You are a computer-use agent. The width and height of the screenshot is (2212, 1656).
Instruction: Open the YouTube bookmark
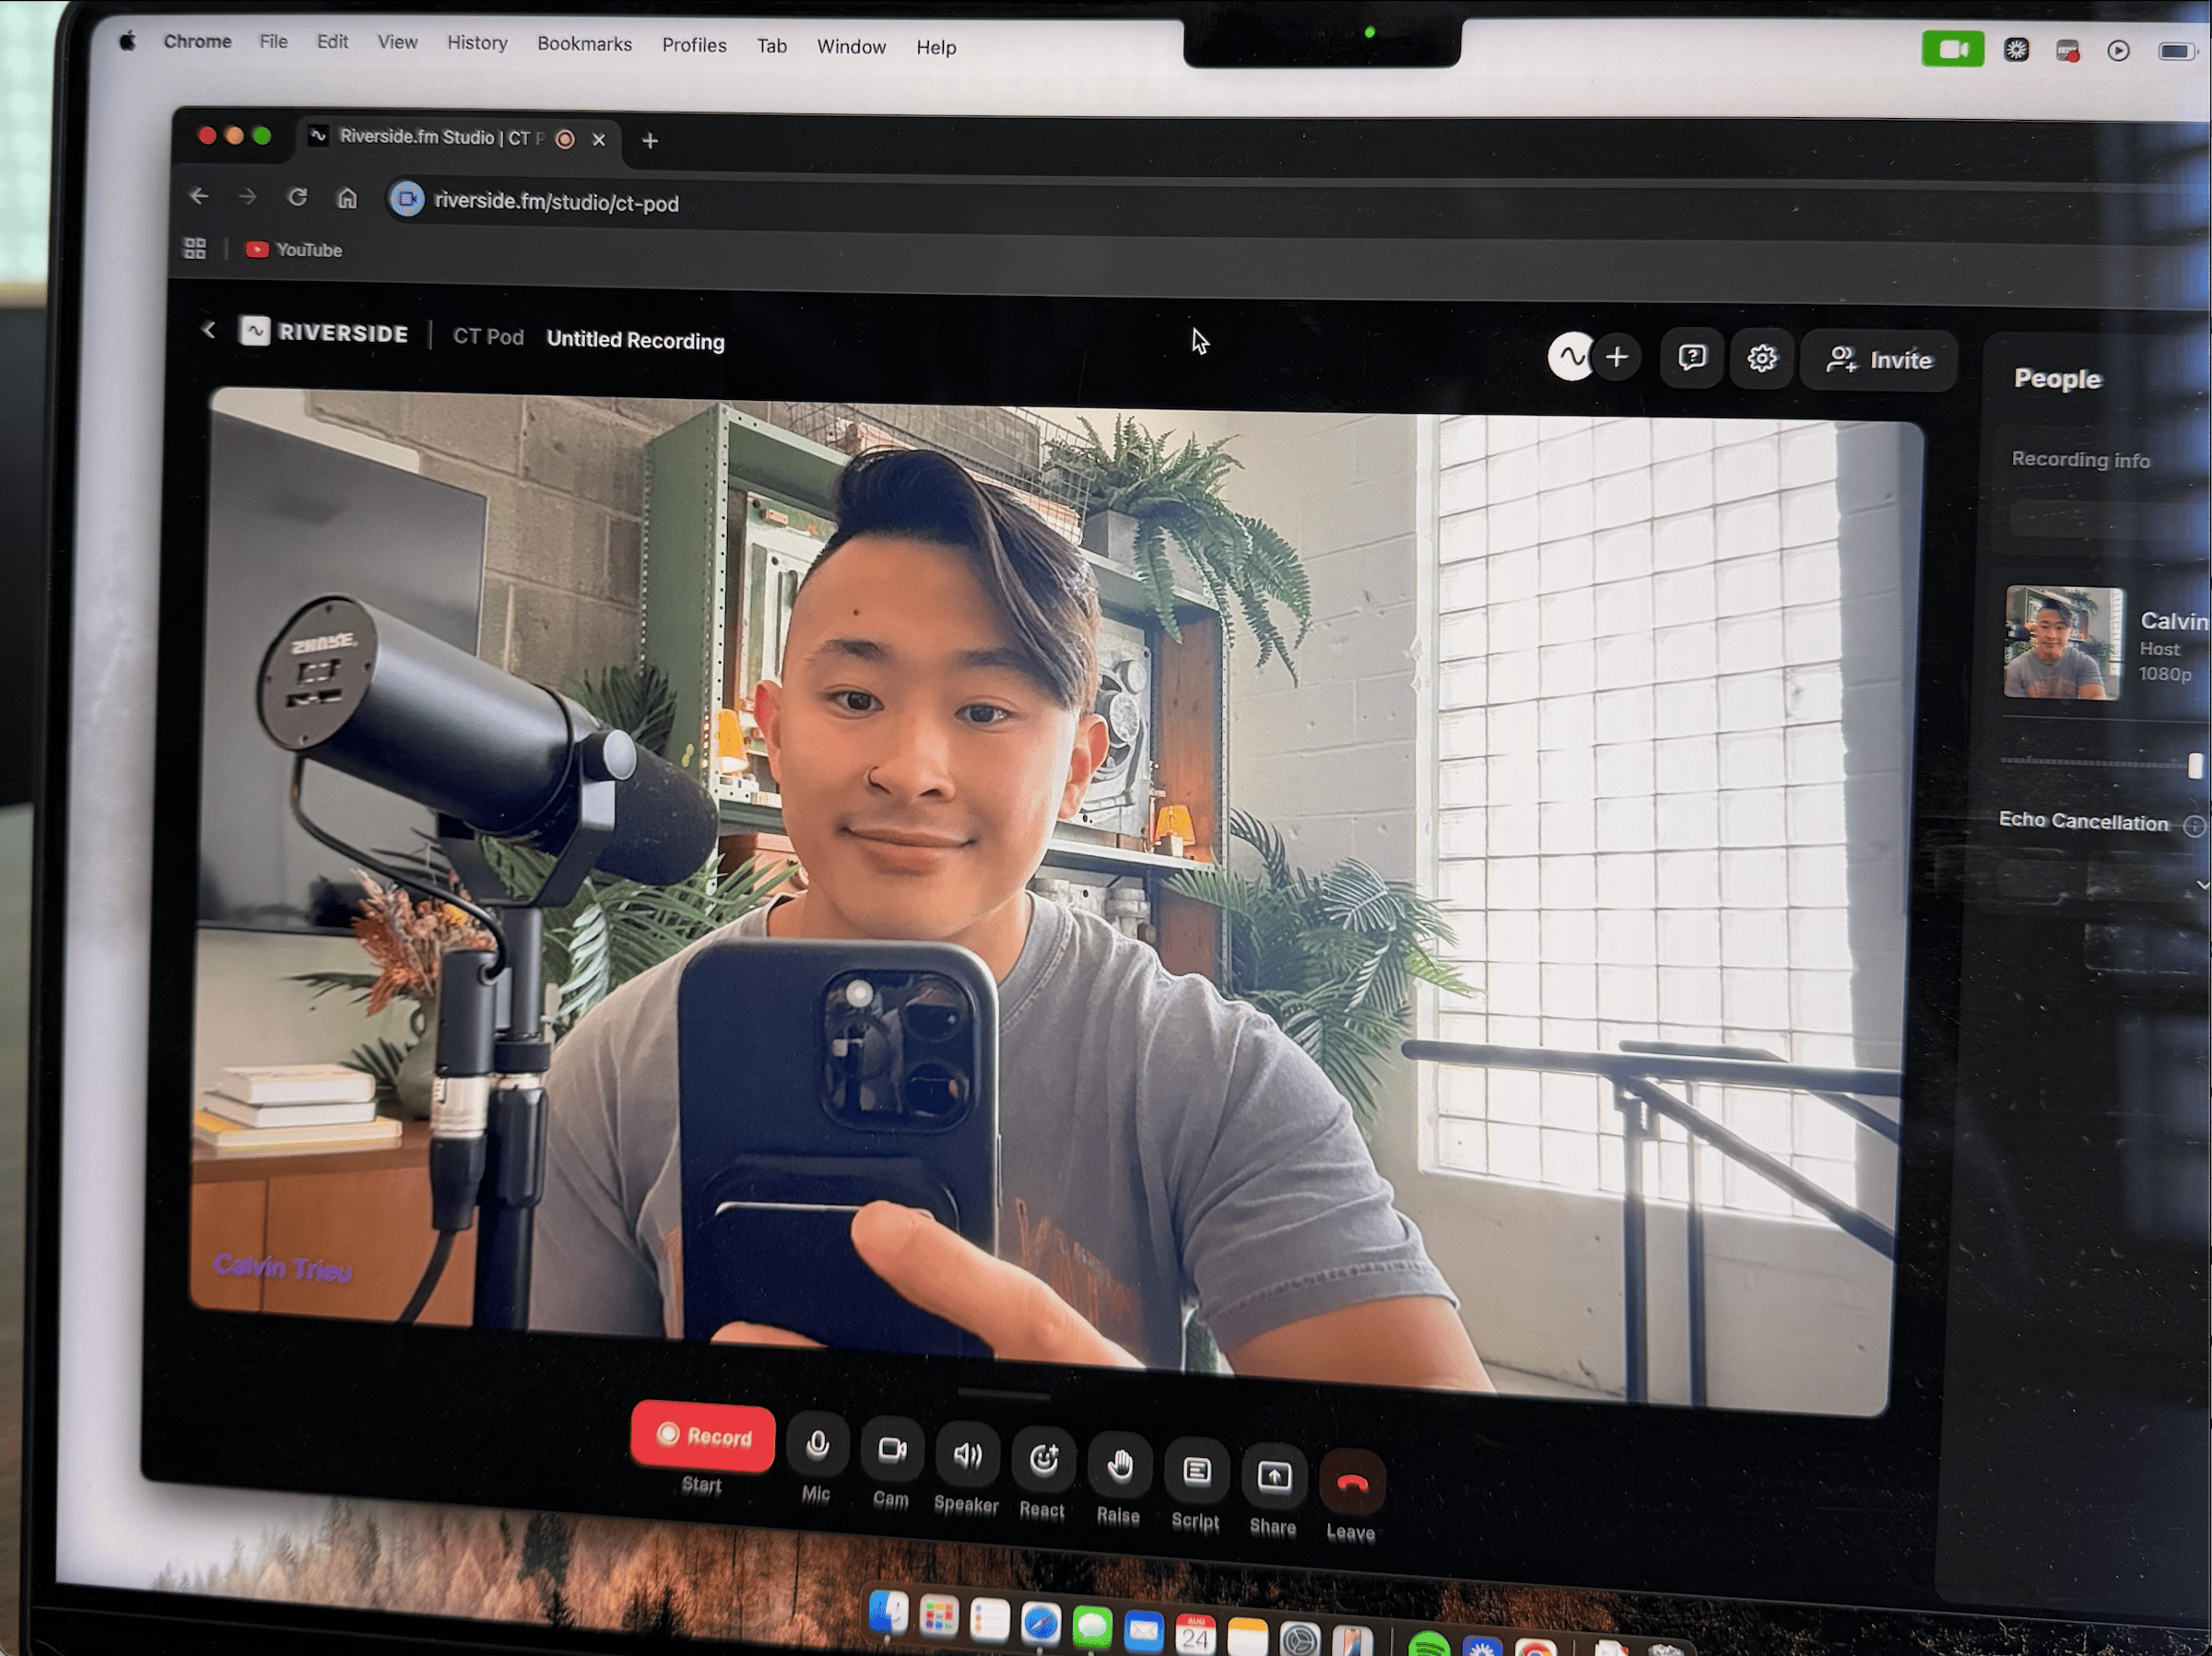coord(294,250)
